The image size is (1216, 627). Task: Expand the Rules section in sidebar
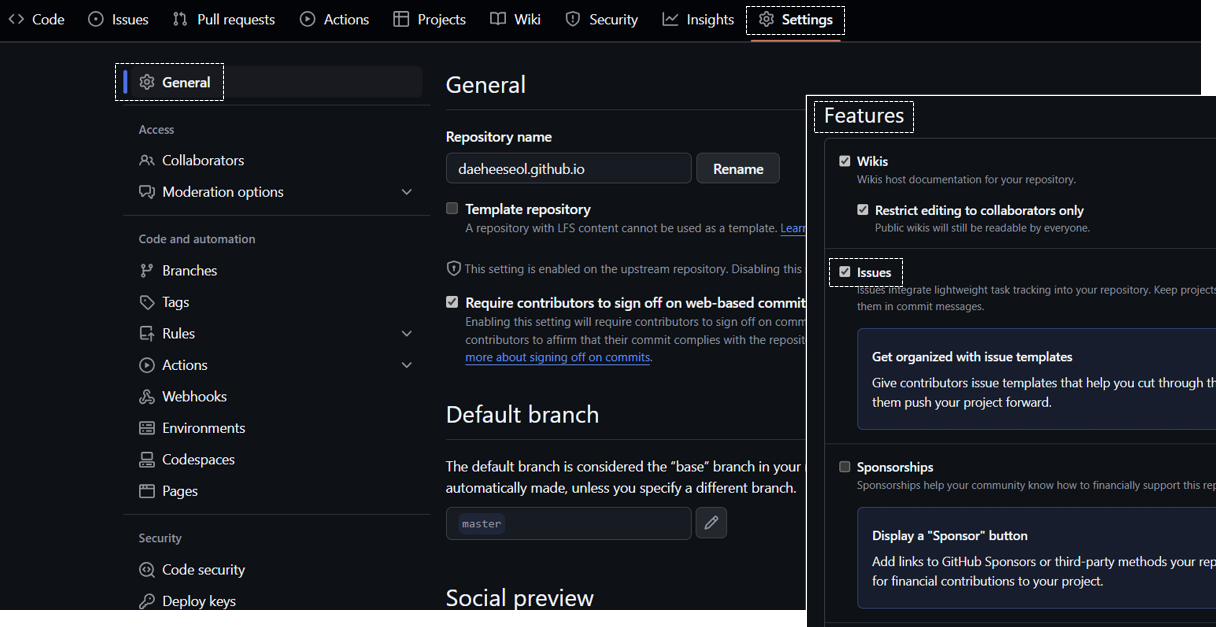(x=406, y=333)
